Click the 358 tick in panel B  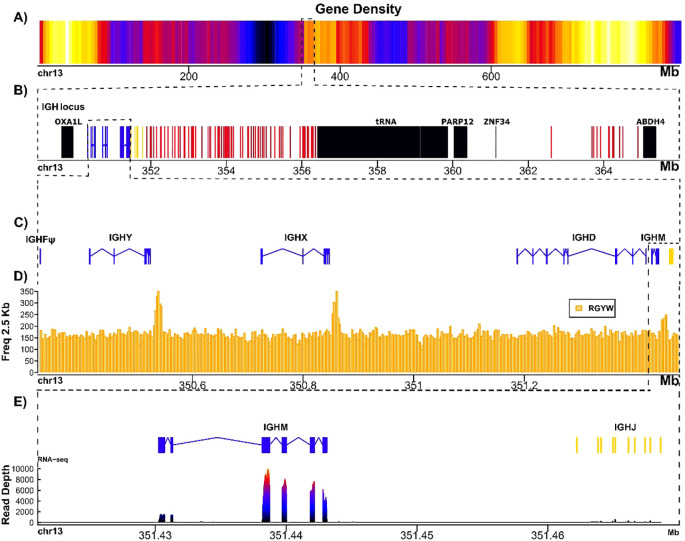pyautogui.click(x=377, y=171)
